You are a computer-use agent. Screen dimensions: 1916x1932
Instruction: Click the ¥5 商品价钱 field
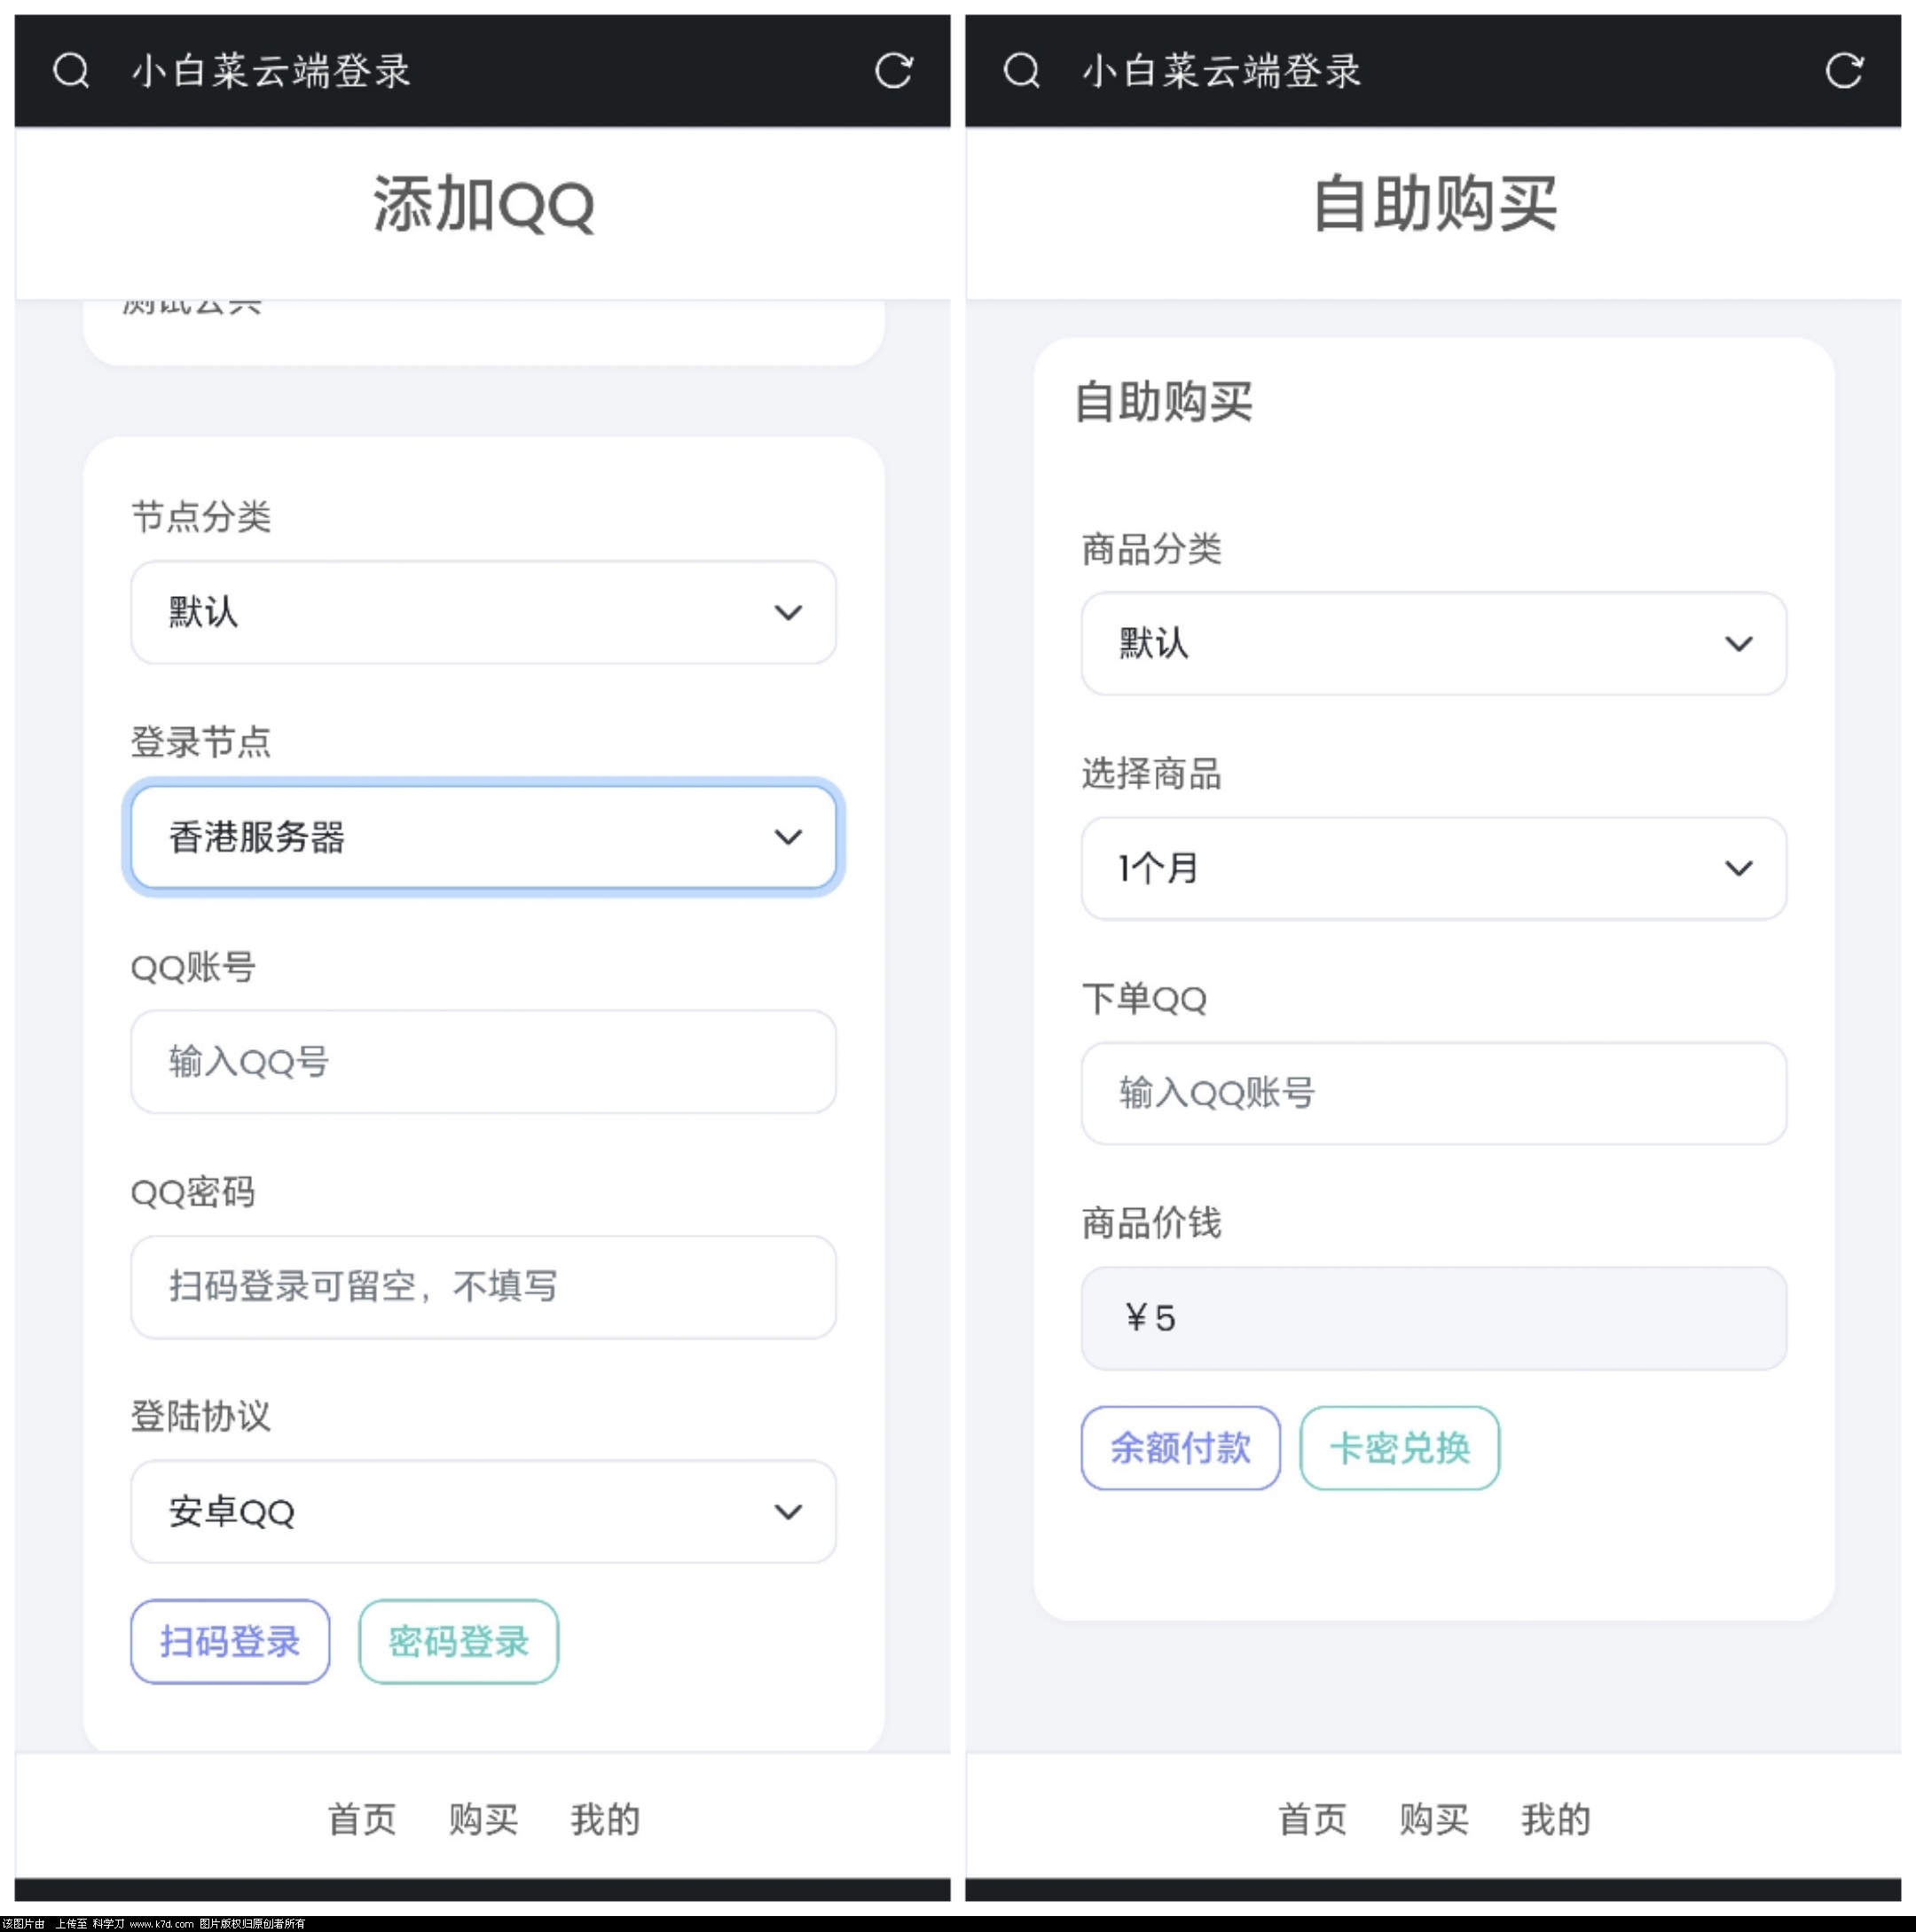(1434, 1318)
